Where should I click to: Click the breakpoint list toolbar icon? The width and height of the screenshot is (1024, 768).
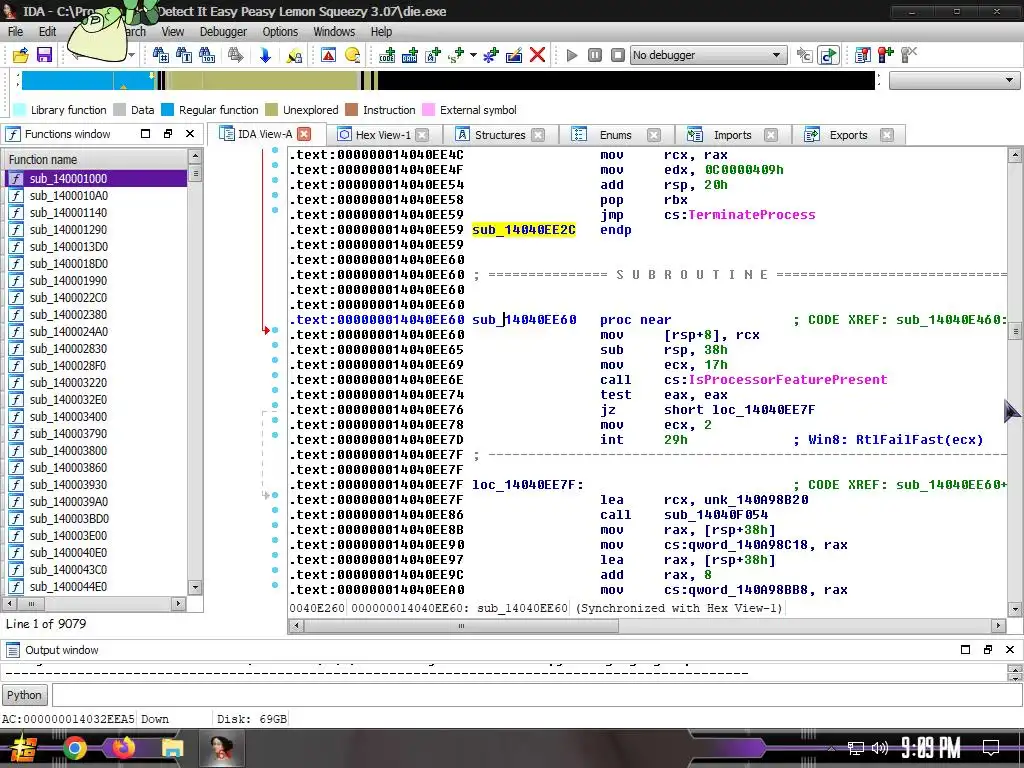863,56
